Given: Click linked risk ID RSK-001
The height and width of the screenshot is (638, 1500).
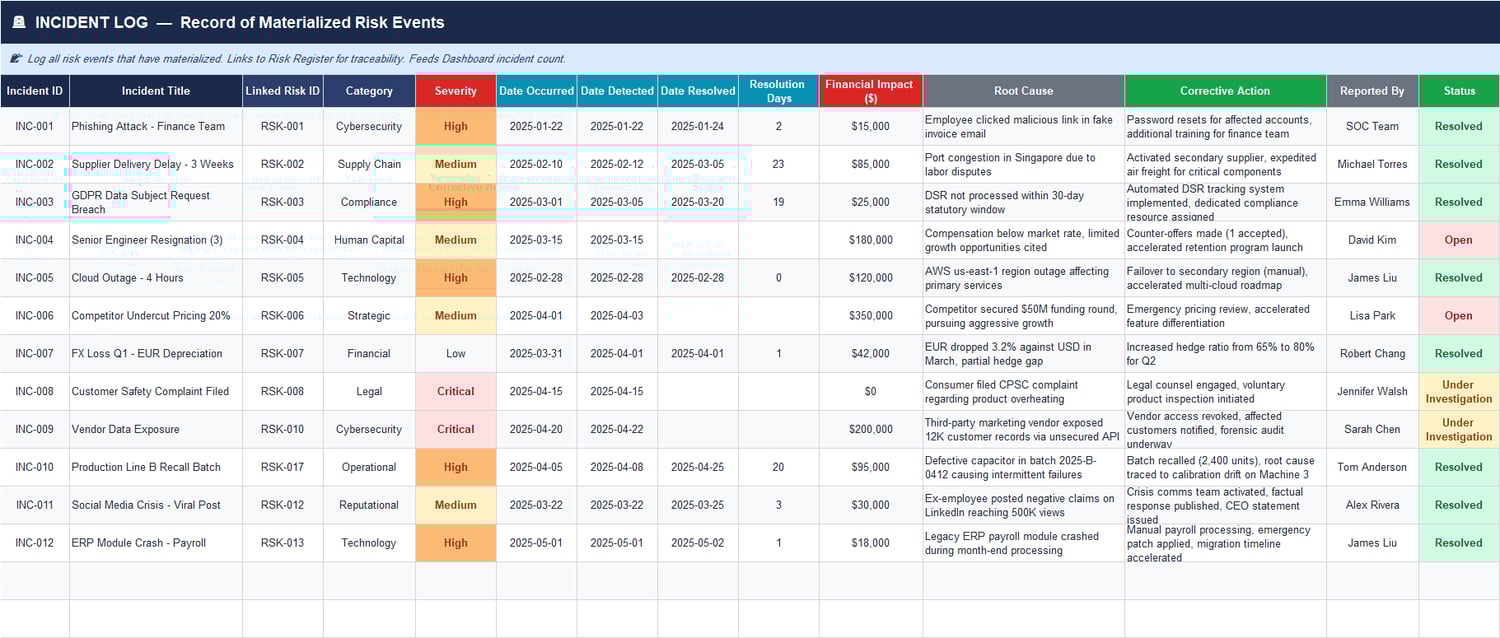Looking at the screenshot, I should 283,126.
